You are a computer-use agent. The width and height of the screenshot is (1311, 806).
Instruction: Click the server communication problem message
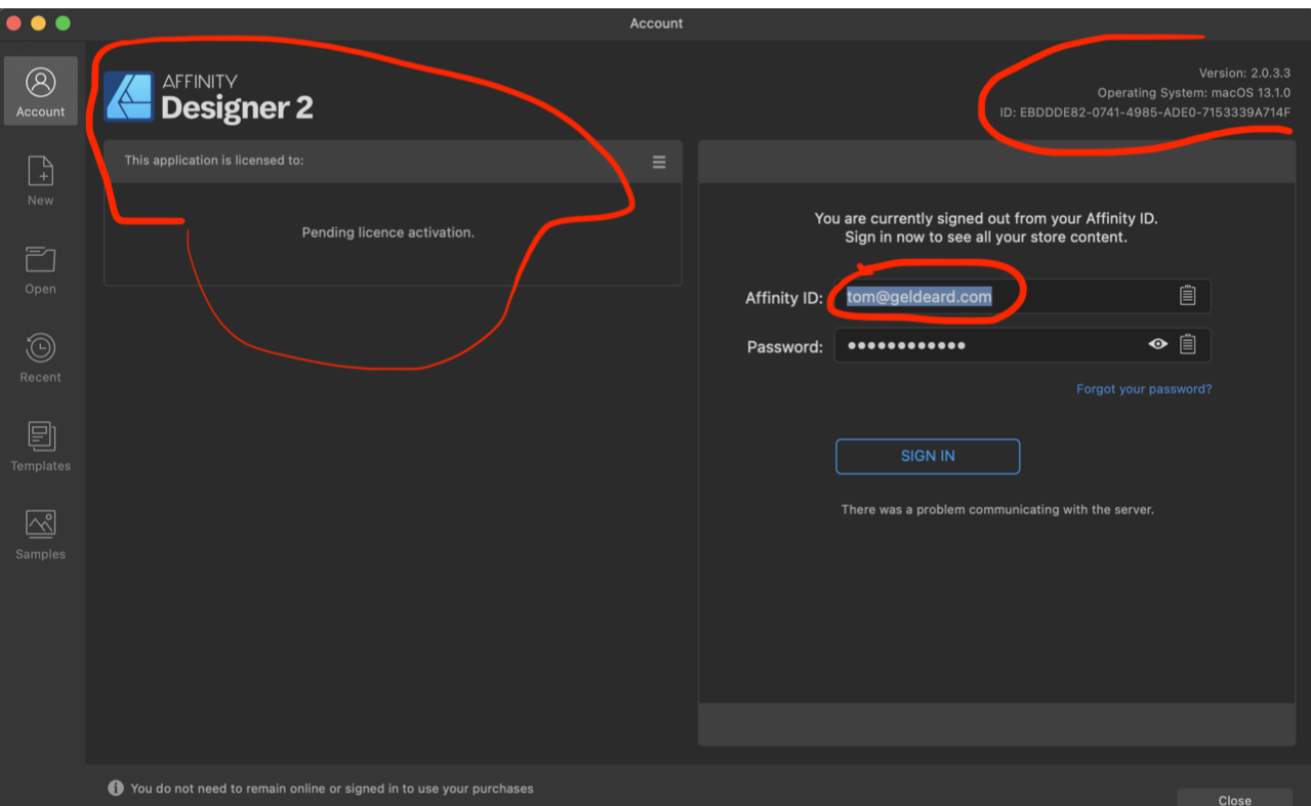tap(998, 509)
